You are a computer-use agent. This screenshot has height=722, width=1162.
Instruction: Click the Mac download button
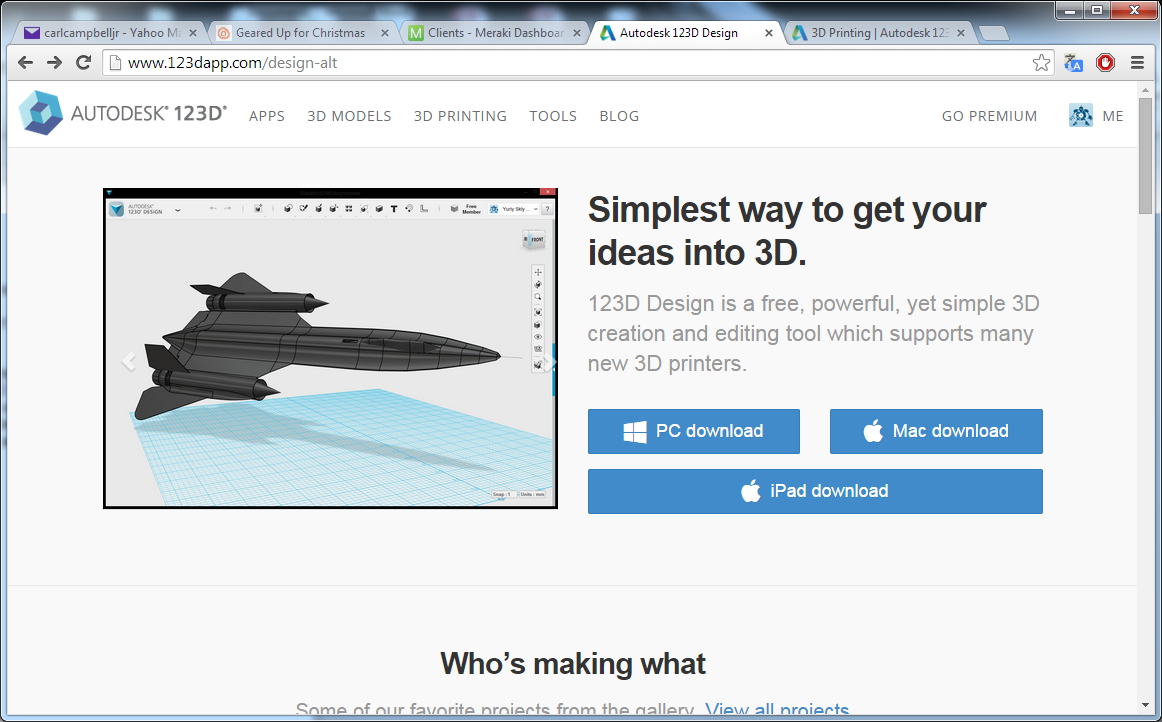[936, 431]
